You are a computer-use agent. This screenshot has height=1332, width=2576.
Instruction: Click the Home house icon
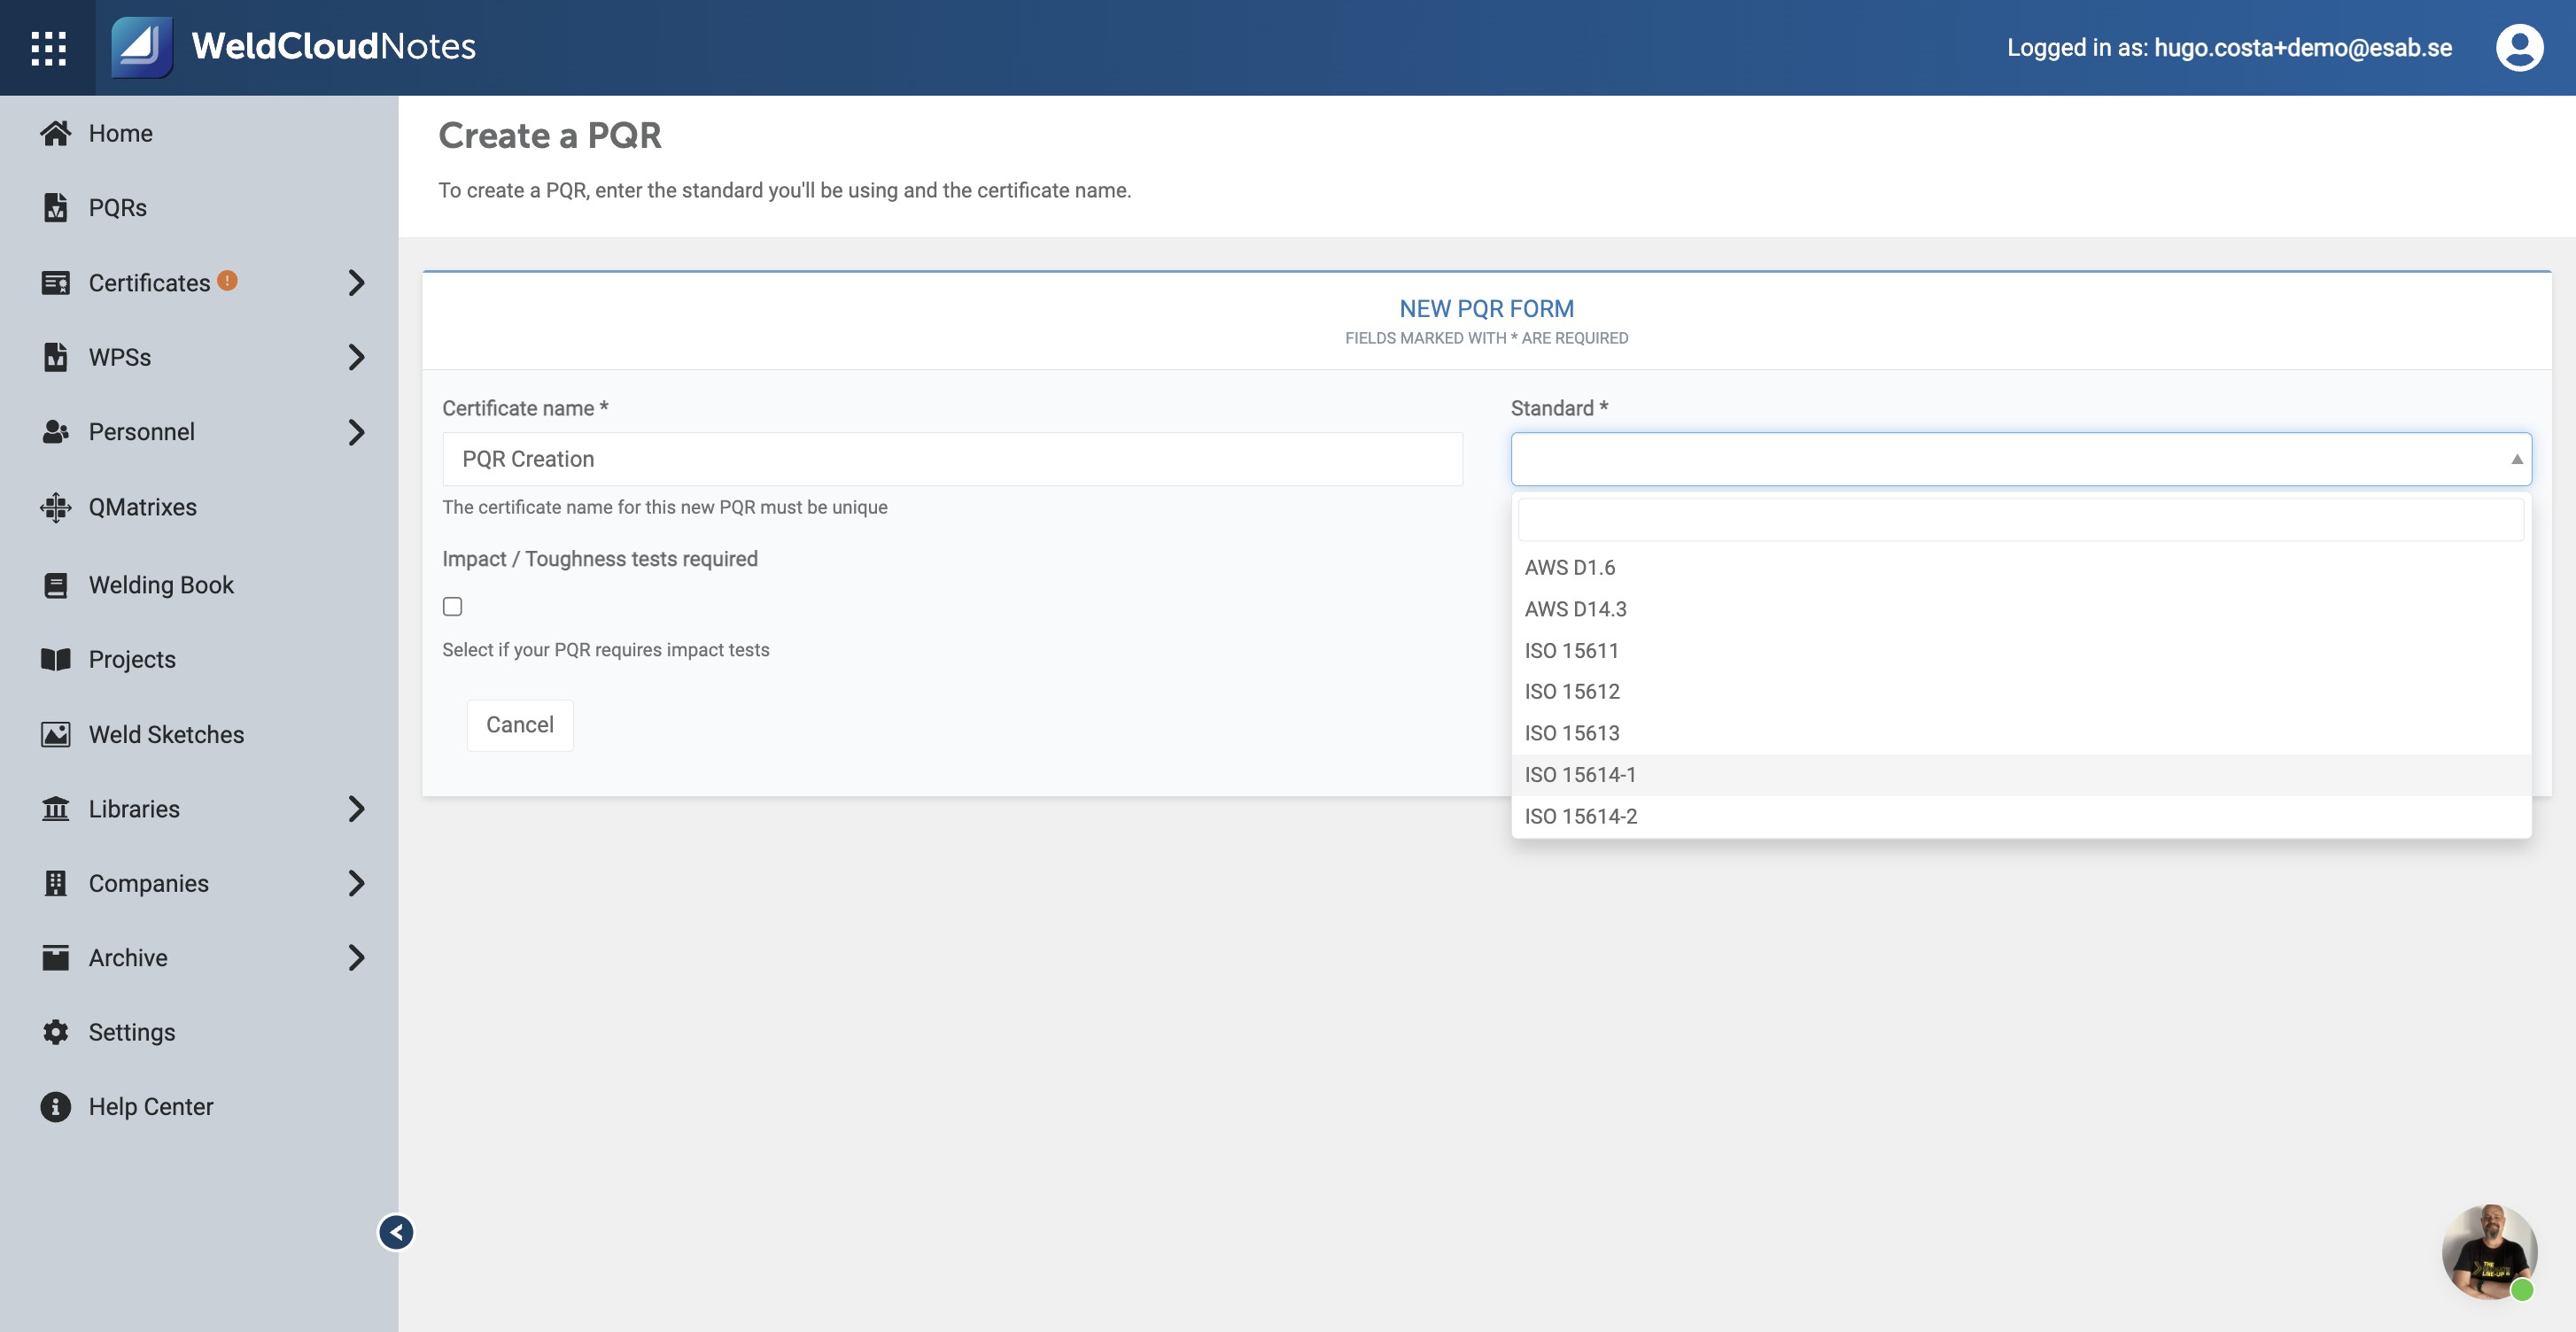click(56, 133)
